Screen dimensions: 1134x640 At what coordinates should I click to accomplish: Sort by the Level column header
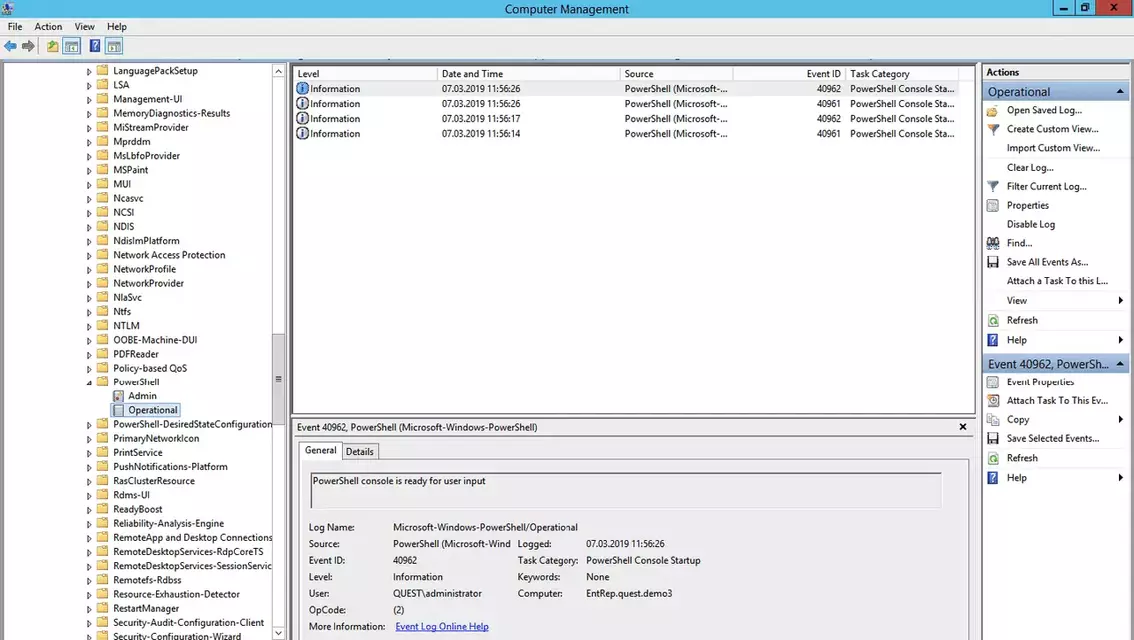coord(365,74)
